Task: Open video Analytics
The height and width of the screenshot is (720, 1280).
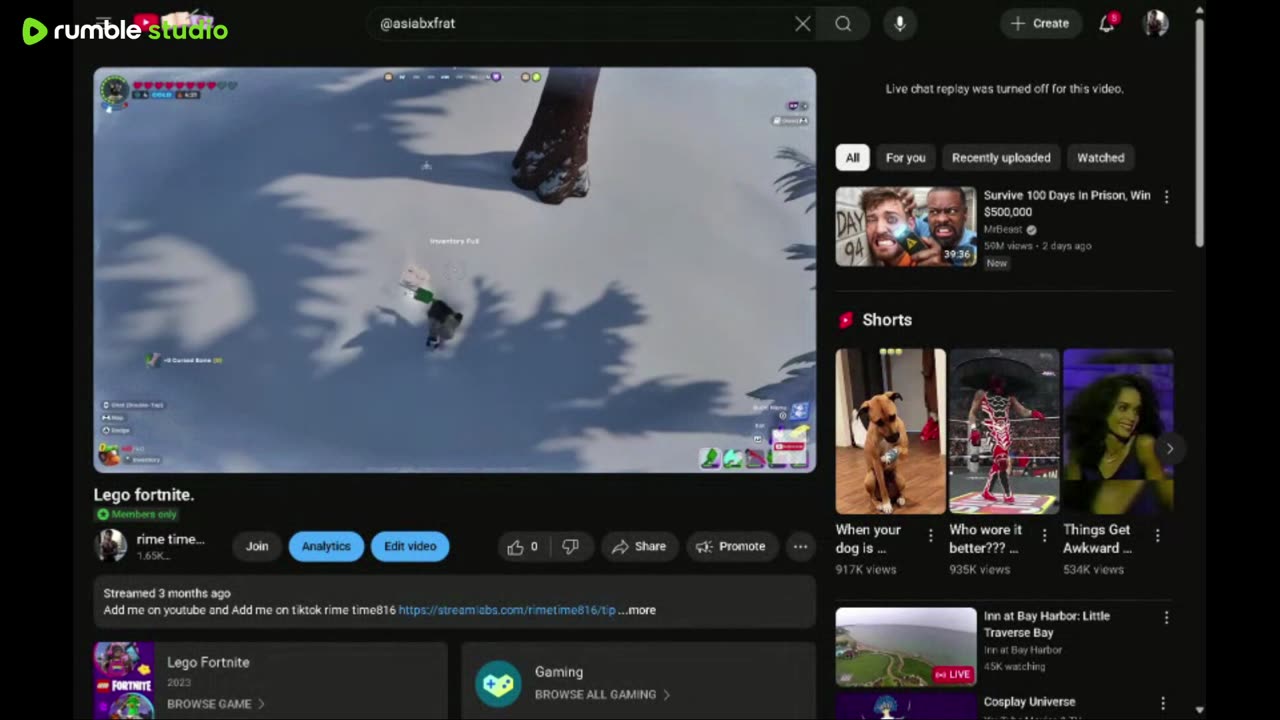Action: coord(326,546)
